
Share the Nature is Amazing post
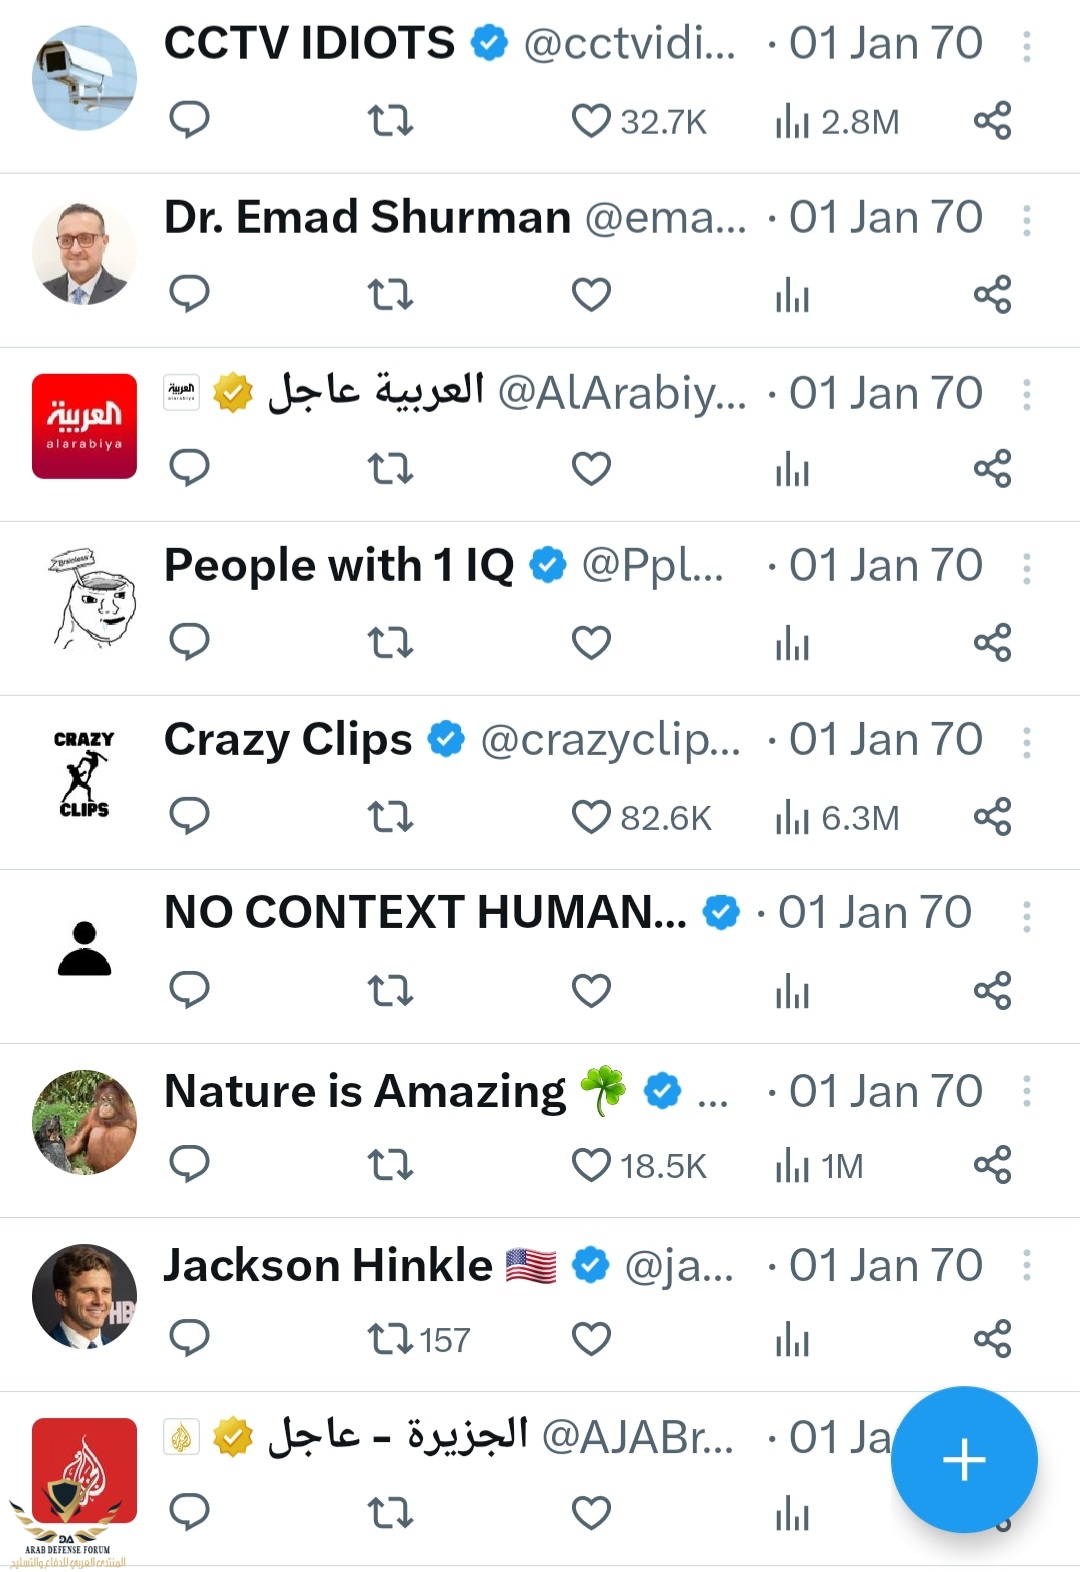point(992,1164)
